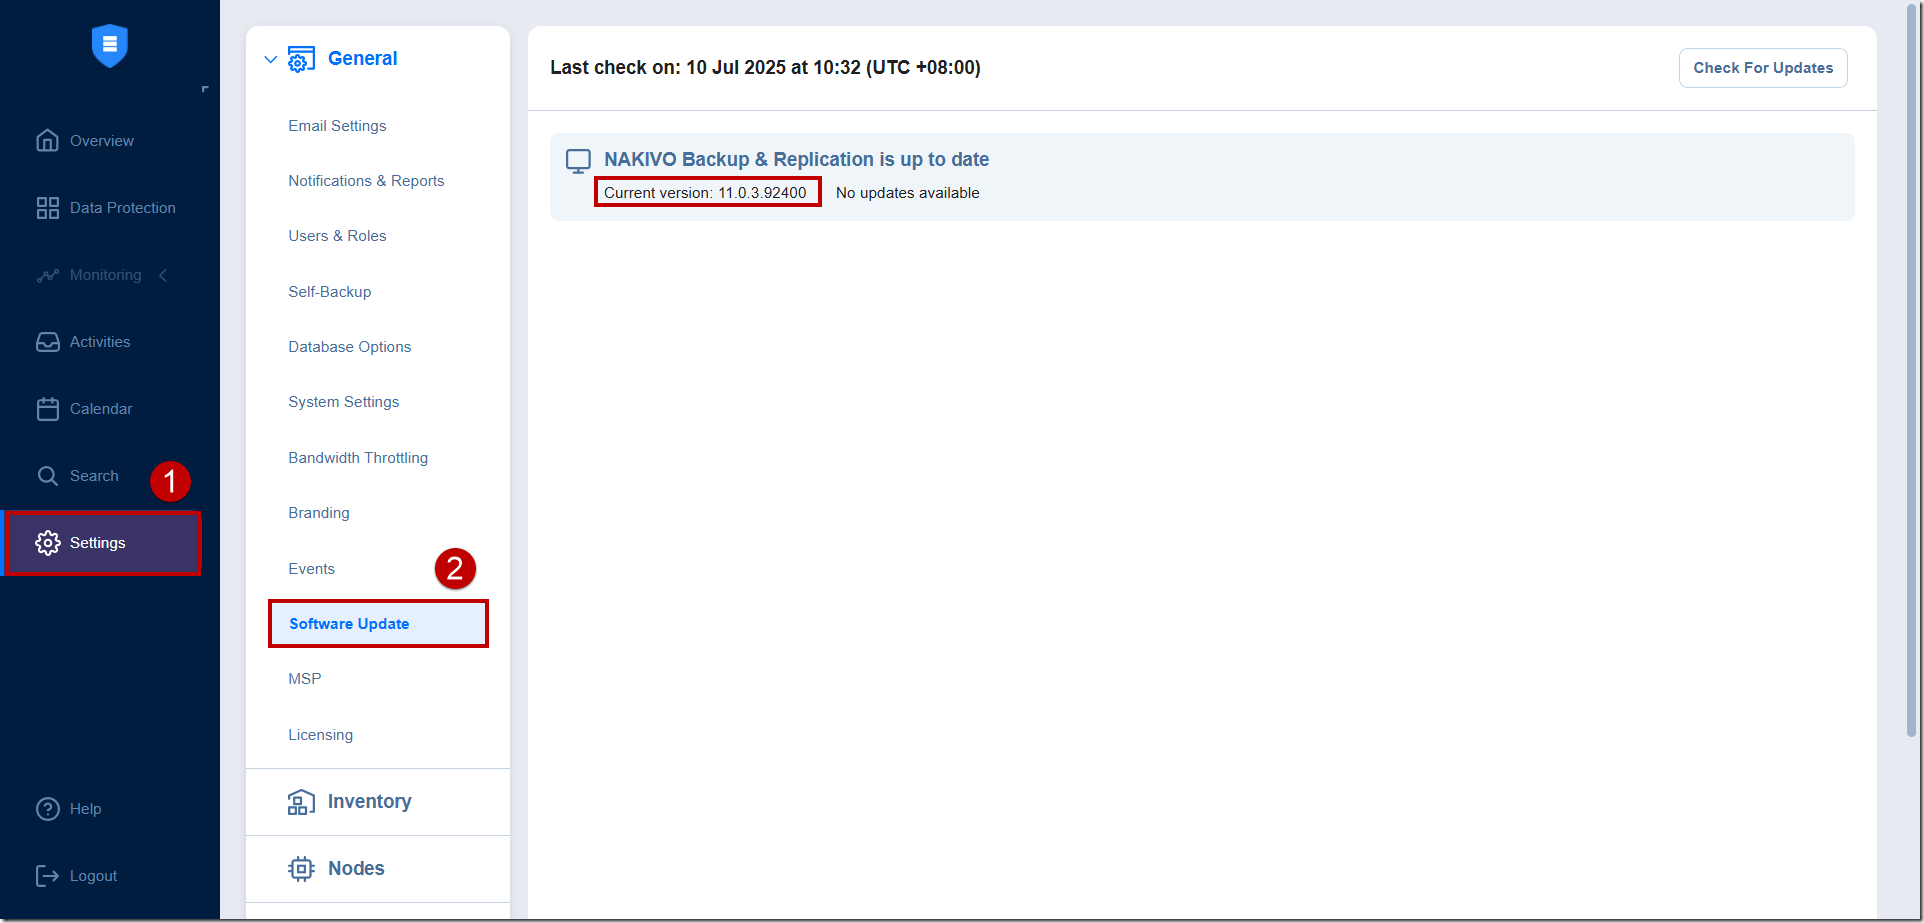The width and height of the screenshot is (1924, 923).
Task: Select Settings menu item
Action: pos(103,543)
